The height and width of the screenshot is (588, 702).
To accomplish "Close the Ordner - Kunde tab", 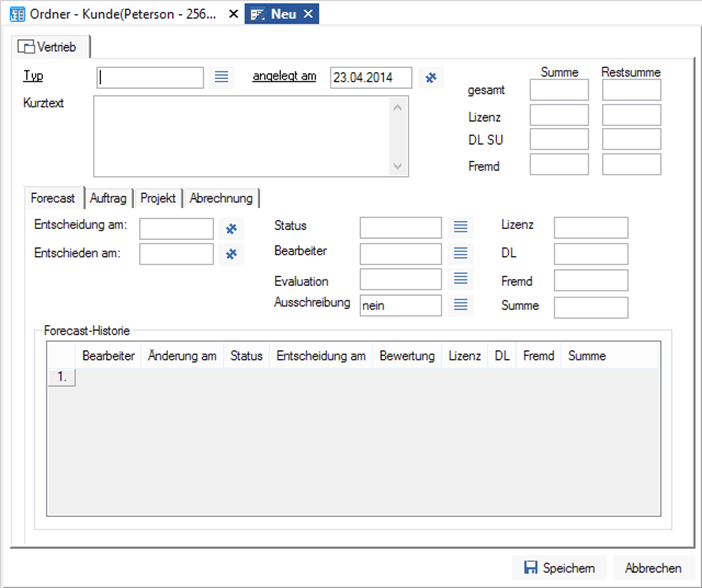I will [233, 13].
